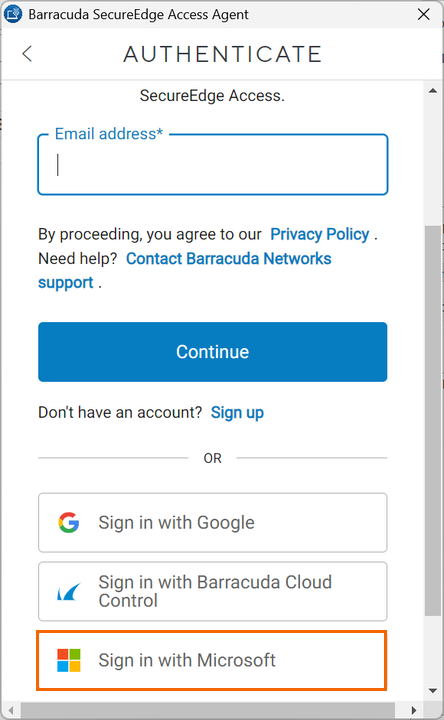
Task: Click the vertical scrollbar thumb
Action: coord(433,420)
